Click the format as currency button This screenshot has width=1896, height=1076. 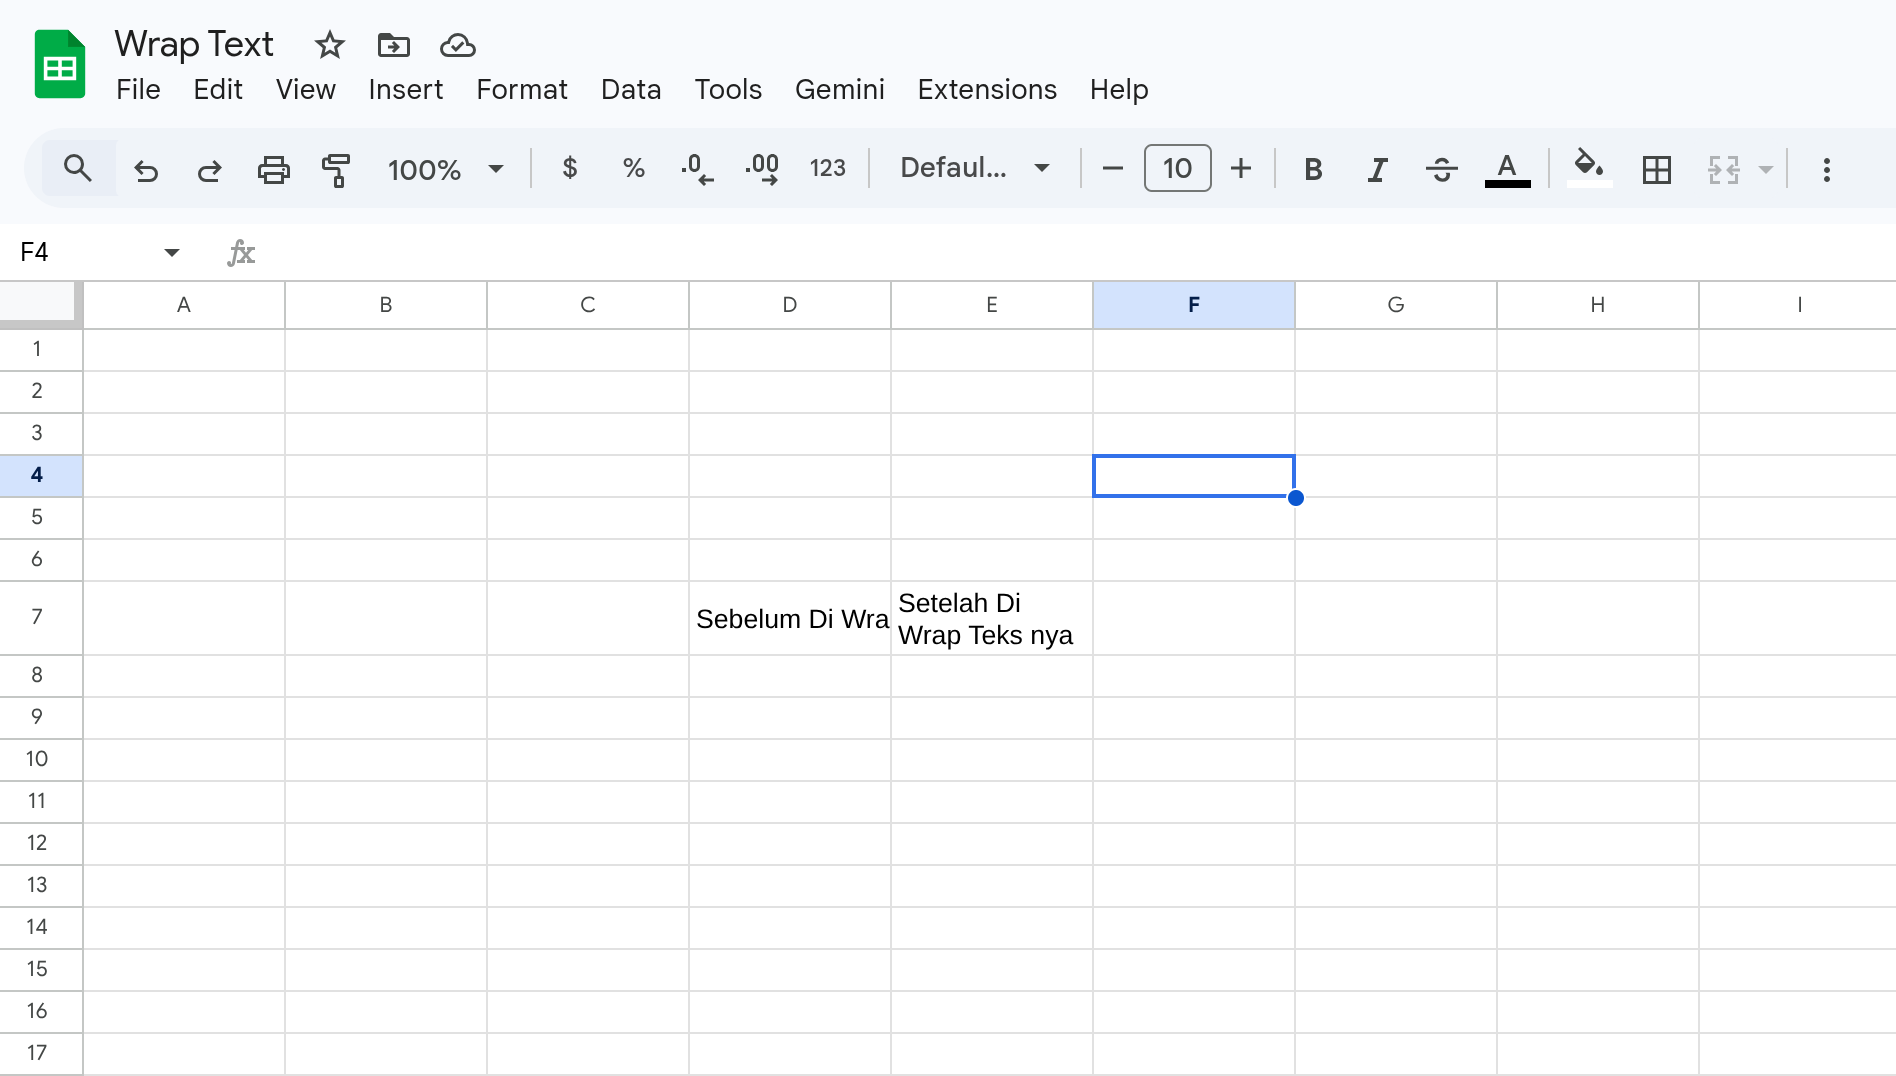570,168
